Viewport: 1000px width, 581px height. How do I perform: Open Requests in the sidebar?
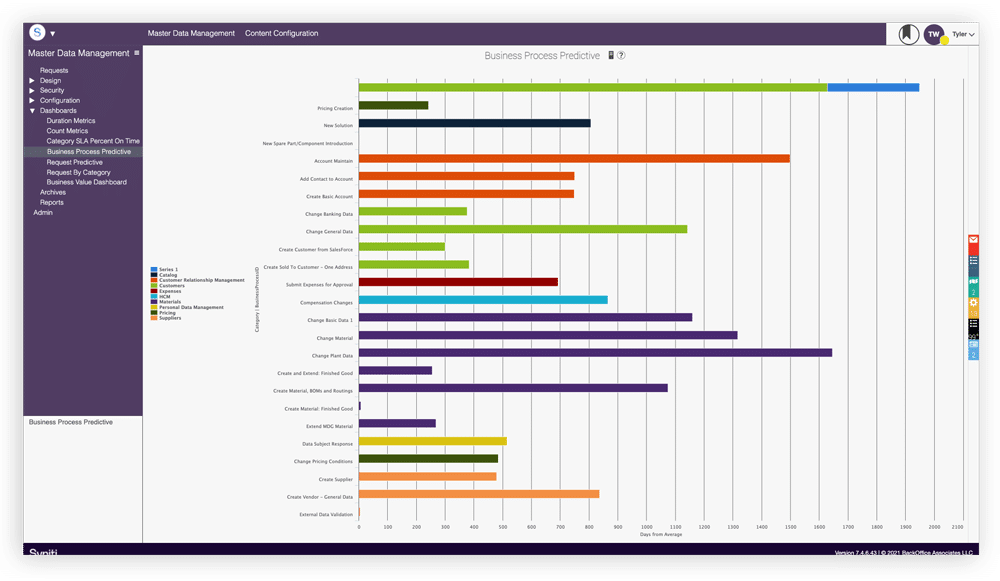[x=54, y=70]
